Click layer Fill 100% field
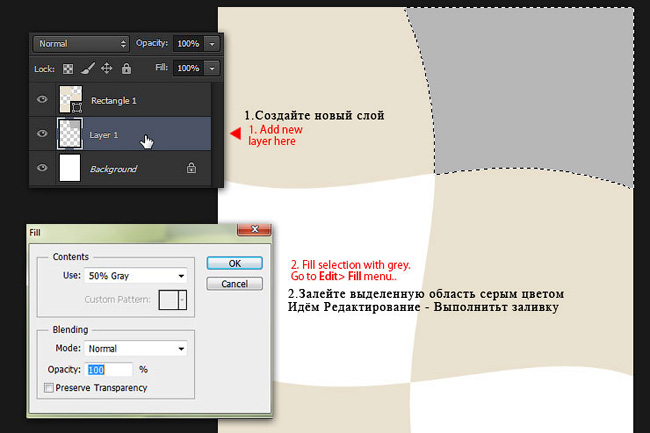The height and width of the screenshot is (433, 650). [189, 68]
